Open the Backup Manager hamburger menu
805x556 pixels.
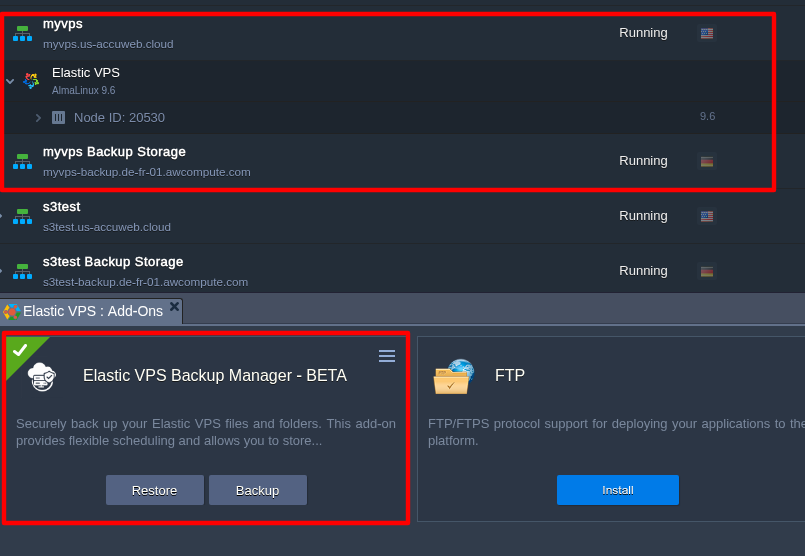click(387, 356)
